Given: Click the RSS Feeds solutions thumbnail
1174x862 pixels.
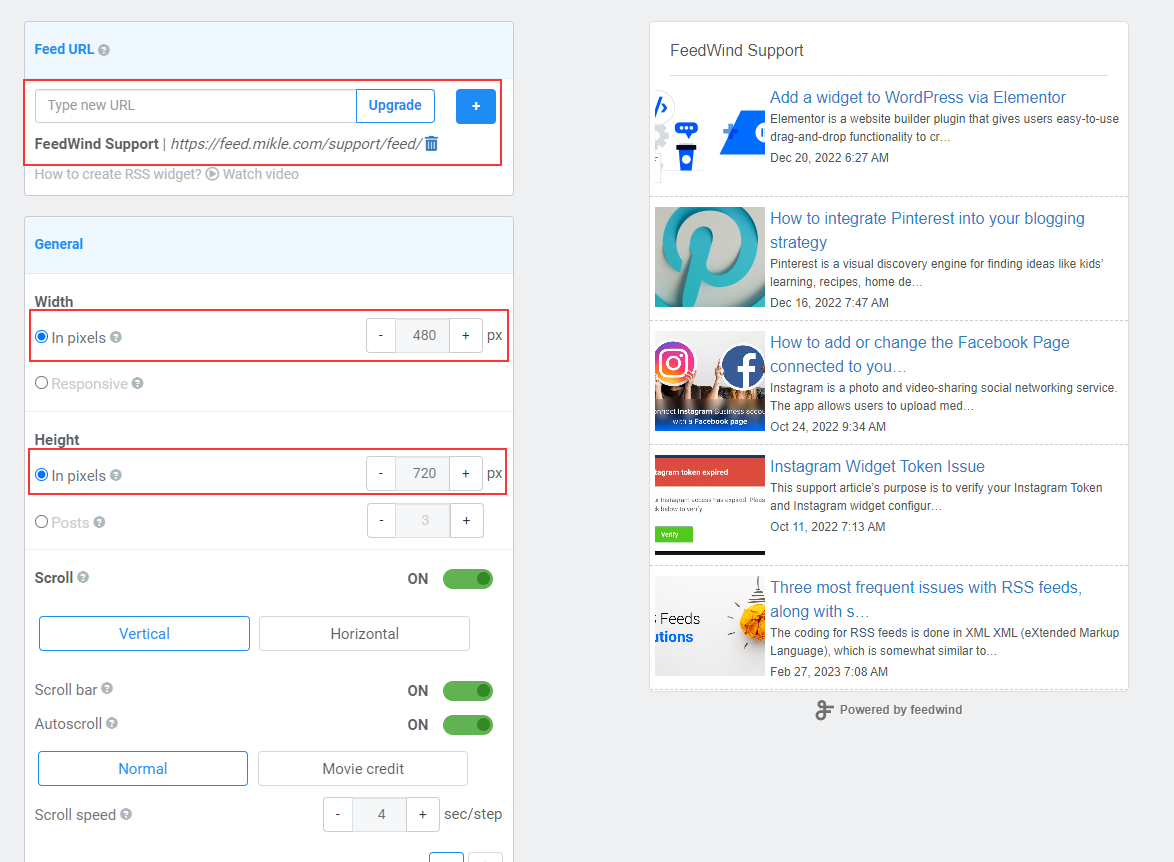Looking at the screenshot, I should point(710,626).
